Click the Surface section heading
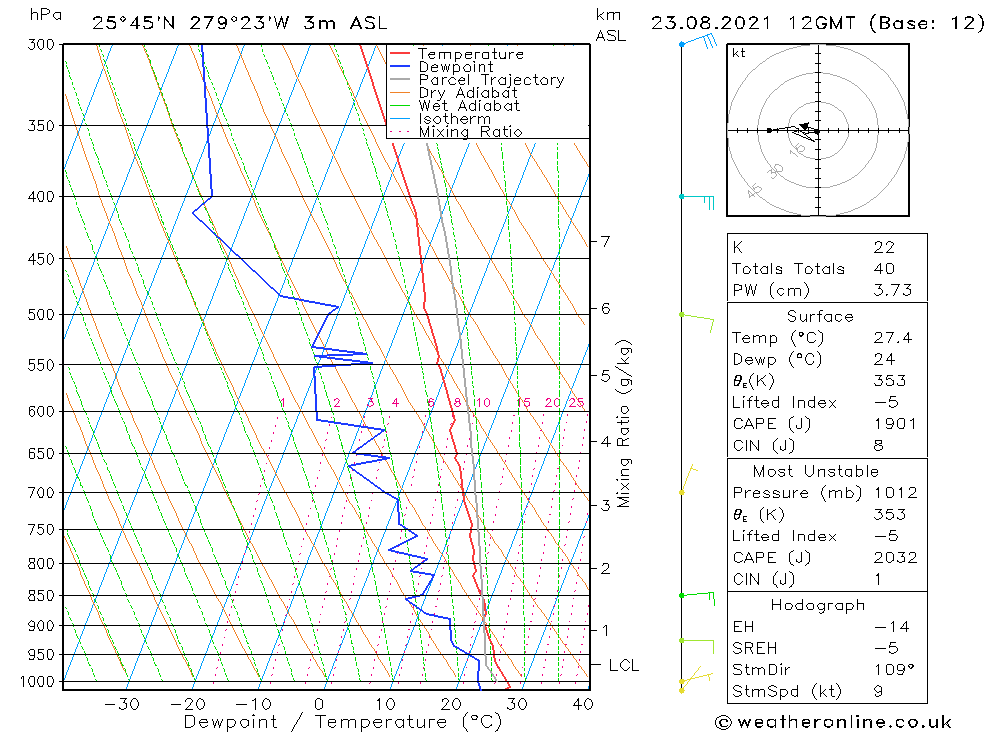Viewport: 1000px width, 733px height. (x=820, y=316)
